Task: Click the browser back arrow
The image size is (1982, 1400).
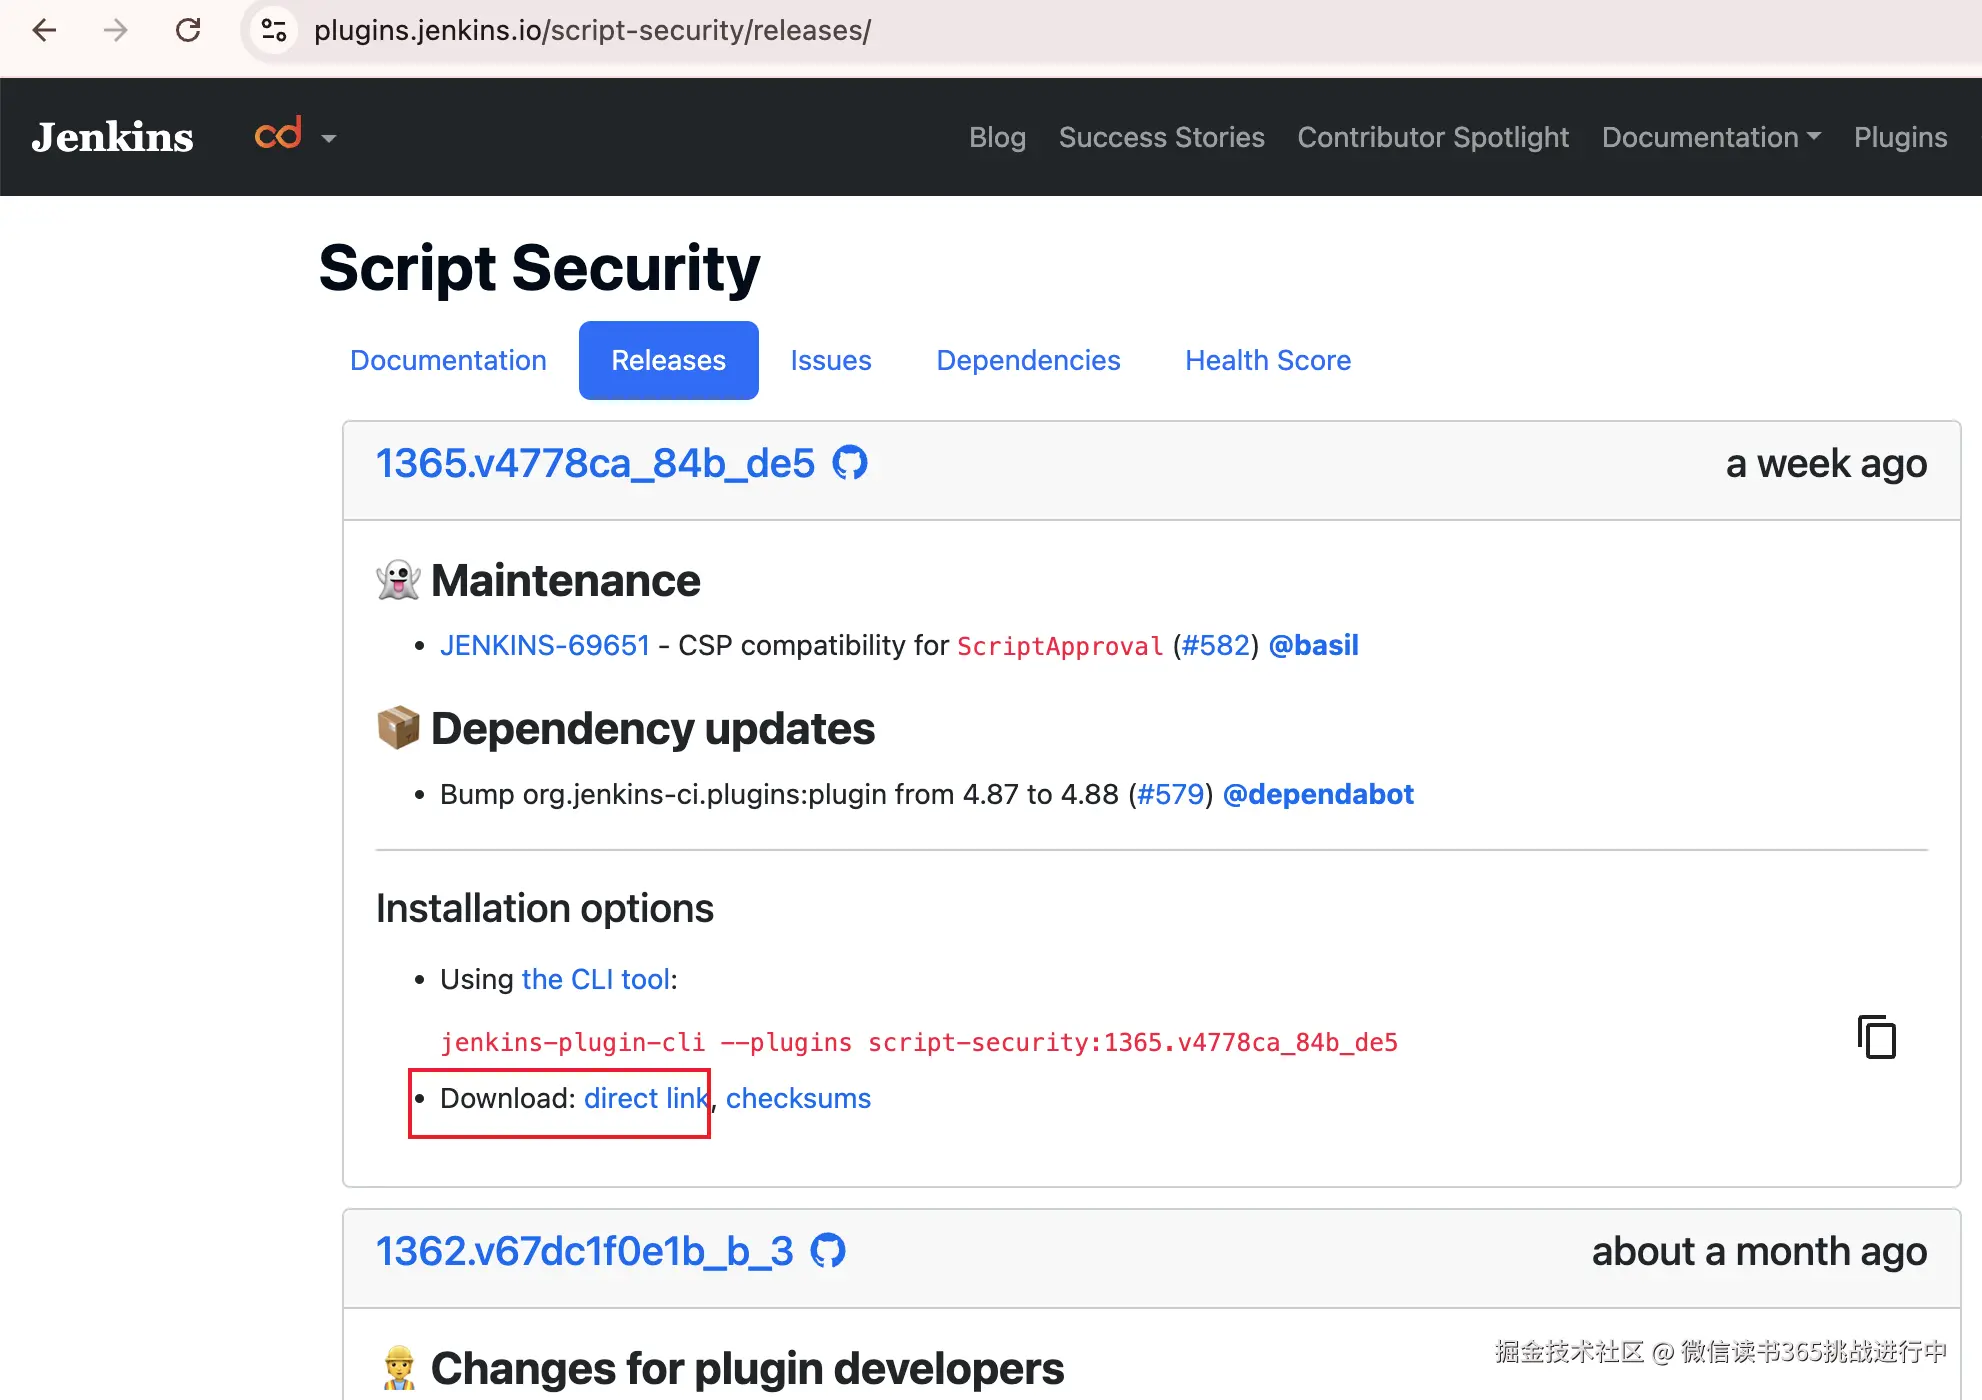Action: tap(44, 30)
